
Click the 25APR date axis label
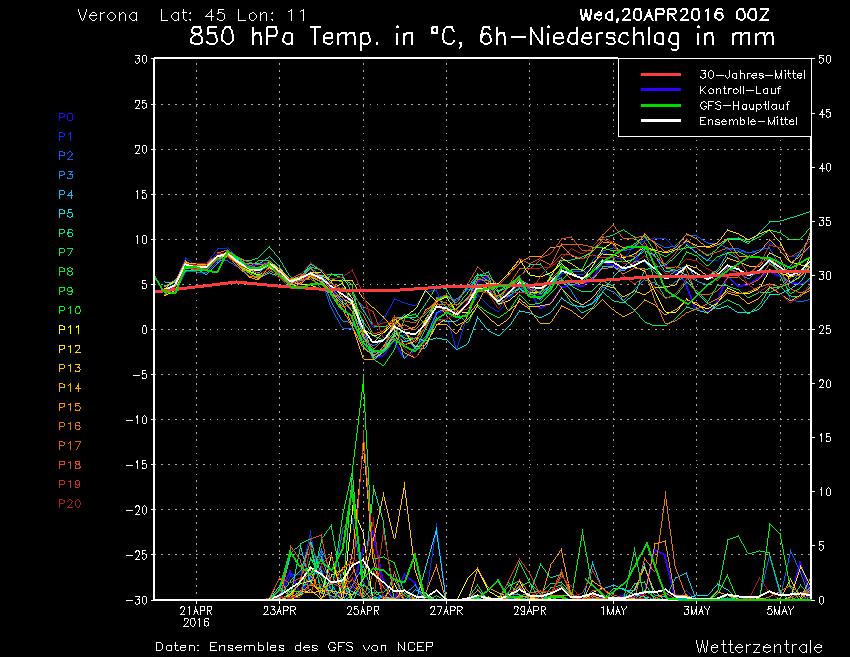pyautogui.click(x=363, y=611)
